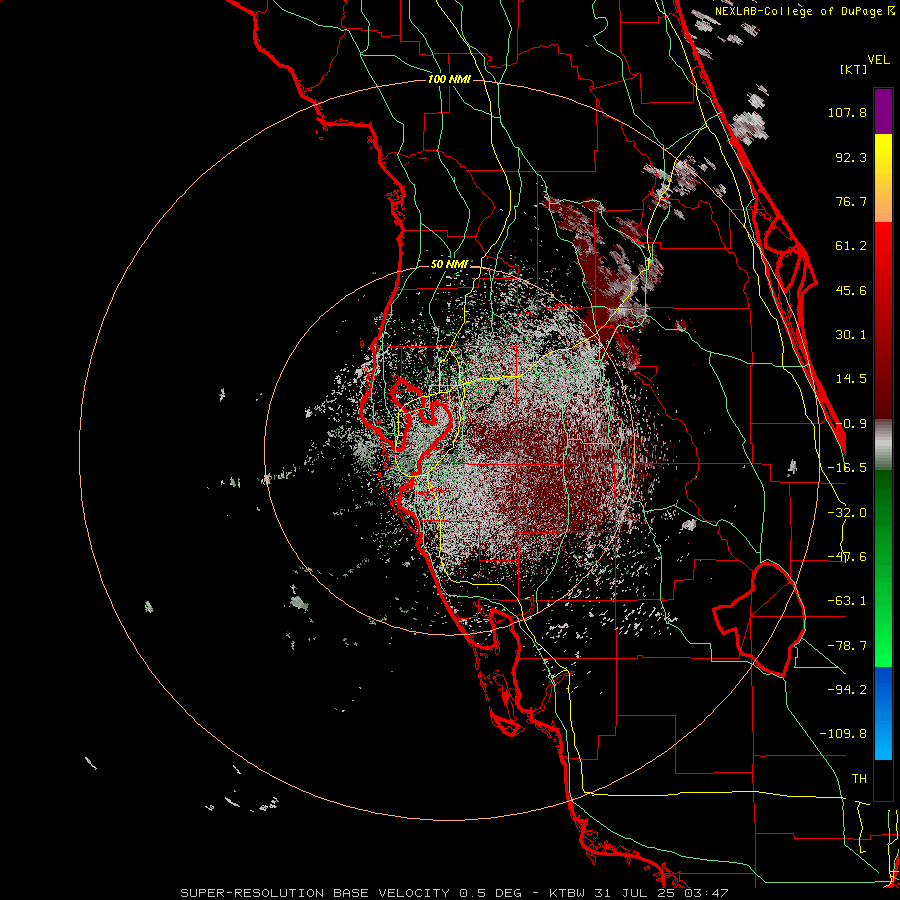
Task: Select the 14.5 scale value
Action: pos(851,379)
